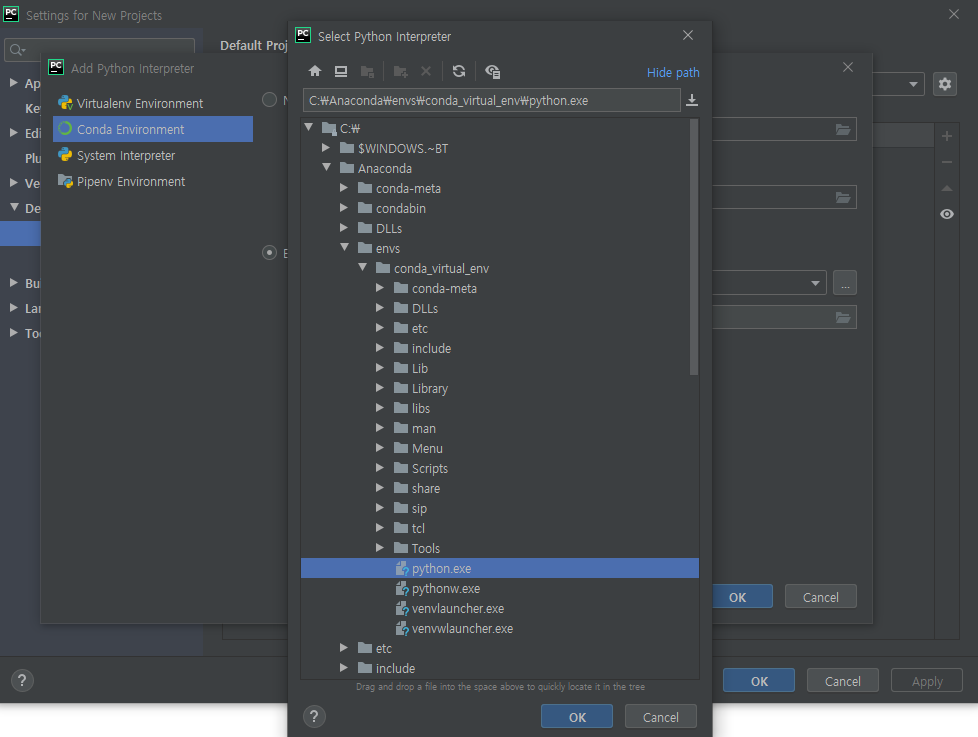Open interpreter dropdown in Add Python Interpreter
The image size is (978, 737).
click(815, 282)
